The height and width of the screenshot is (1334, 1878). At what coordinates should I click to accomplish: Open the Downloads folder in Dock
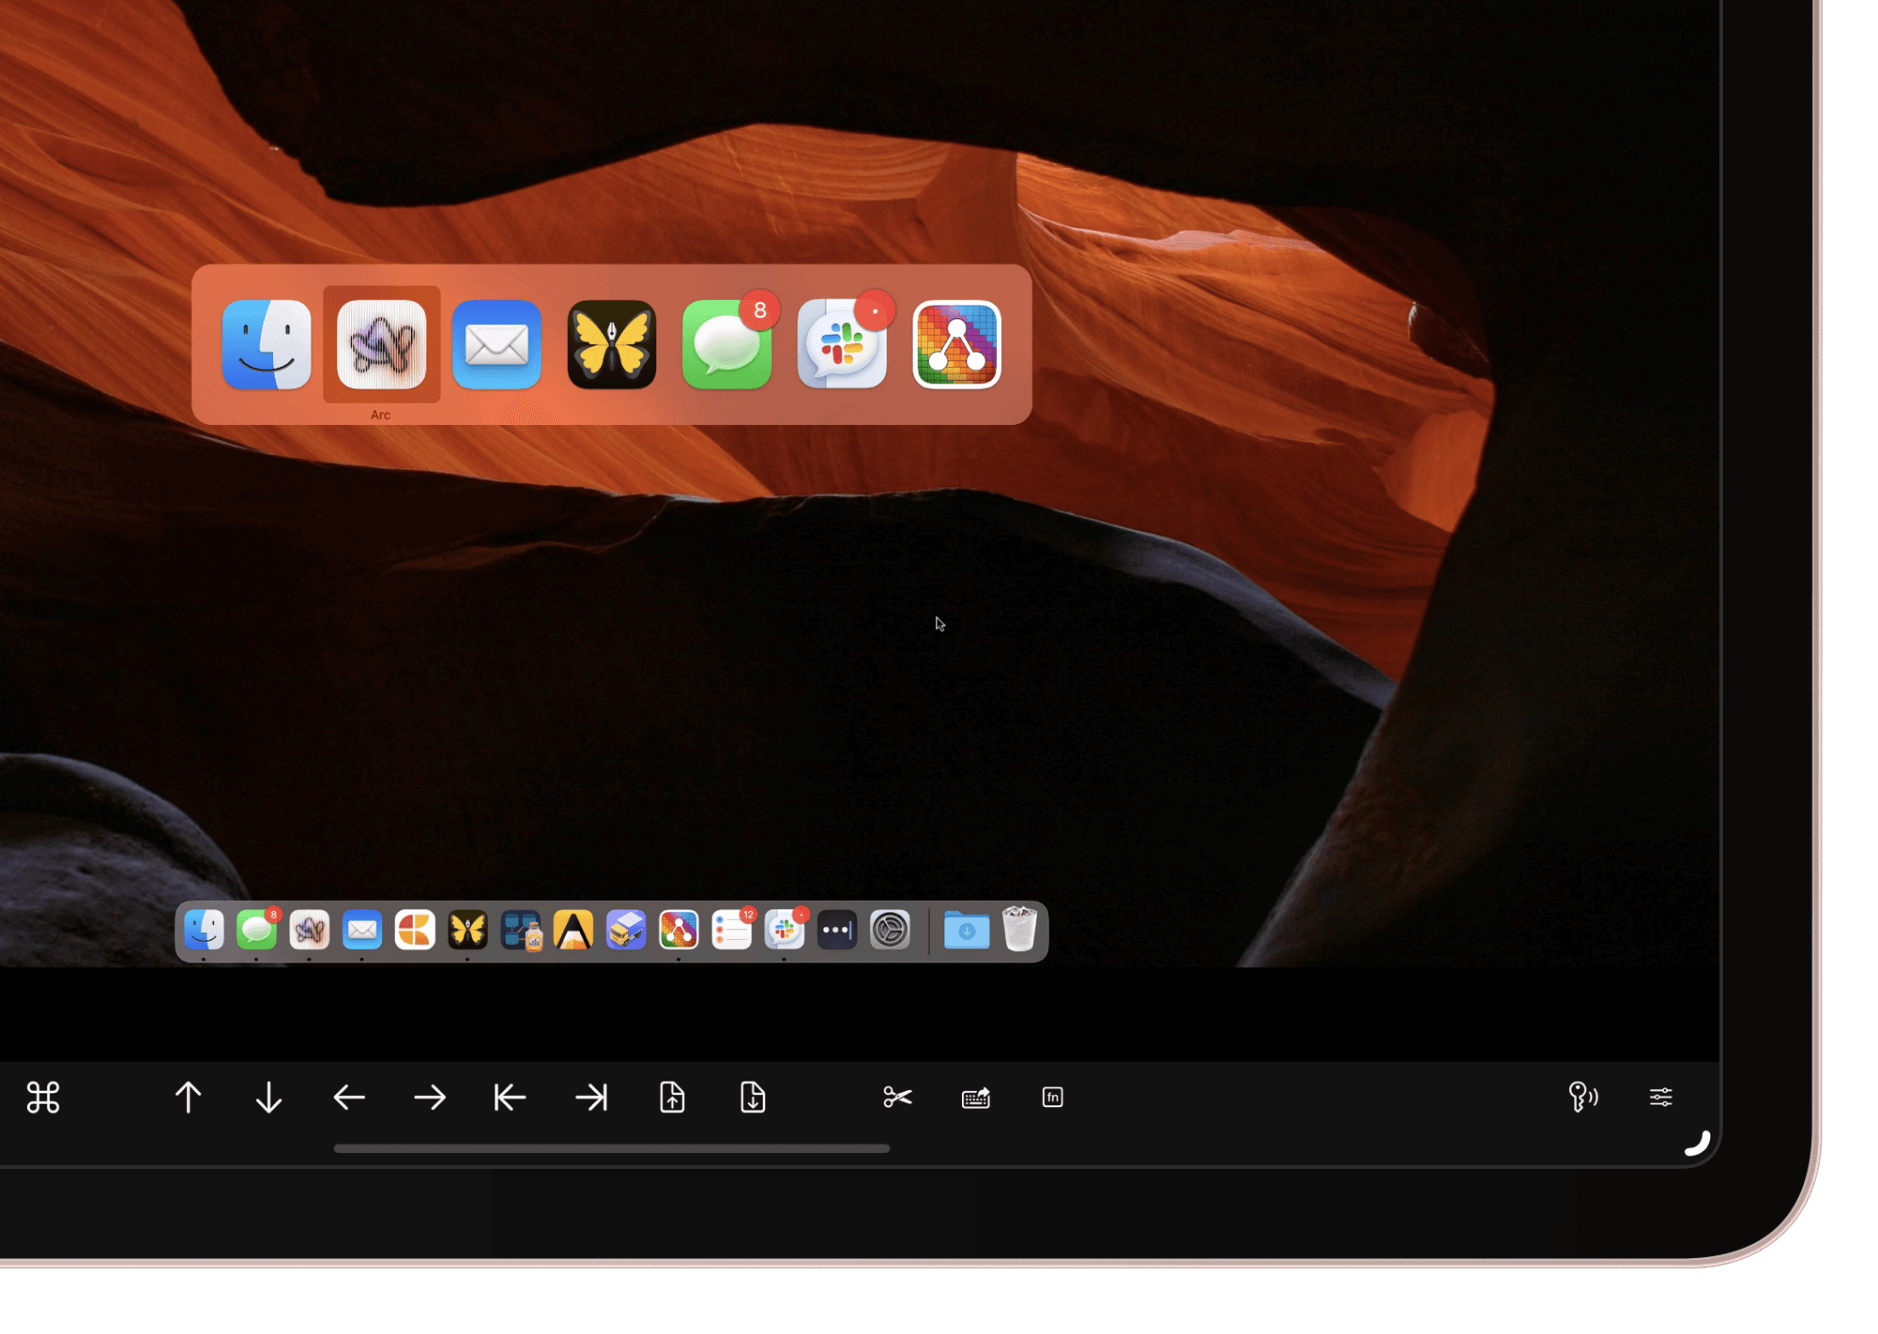point(967,930)
